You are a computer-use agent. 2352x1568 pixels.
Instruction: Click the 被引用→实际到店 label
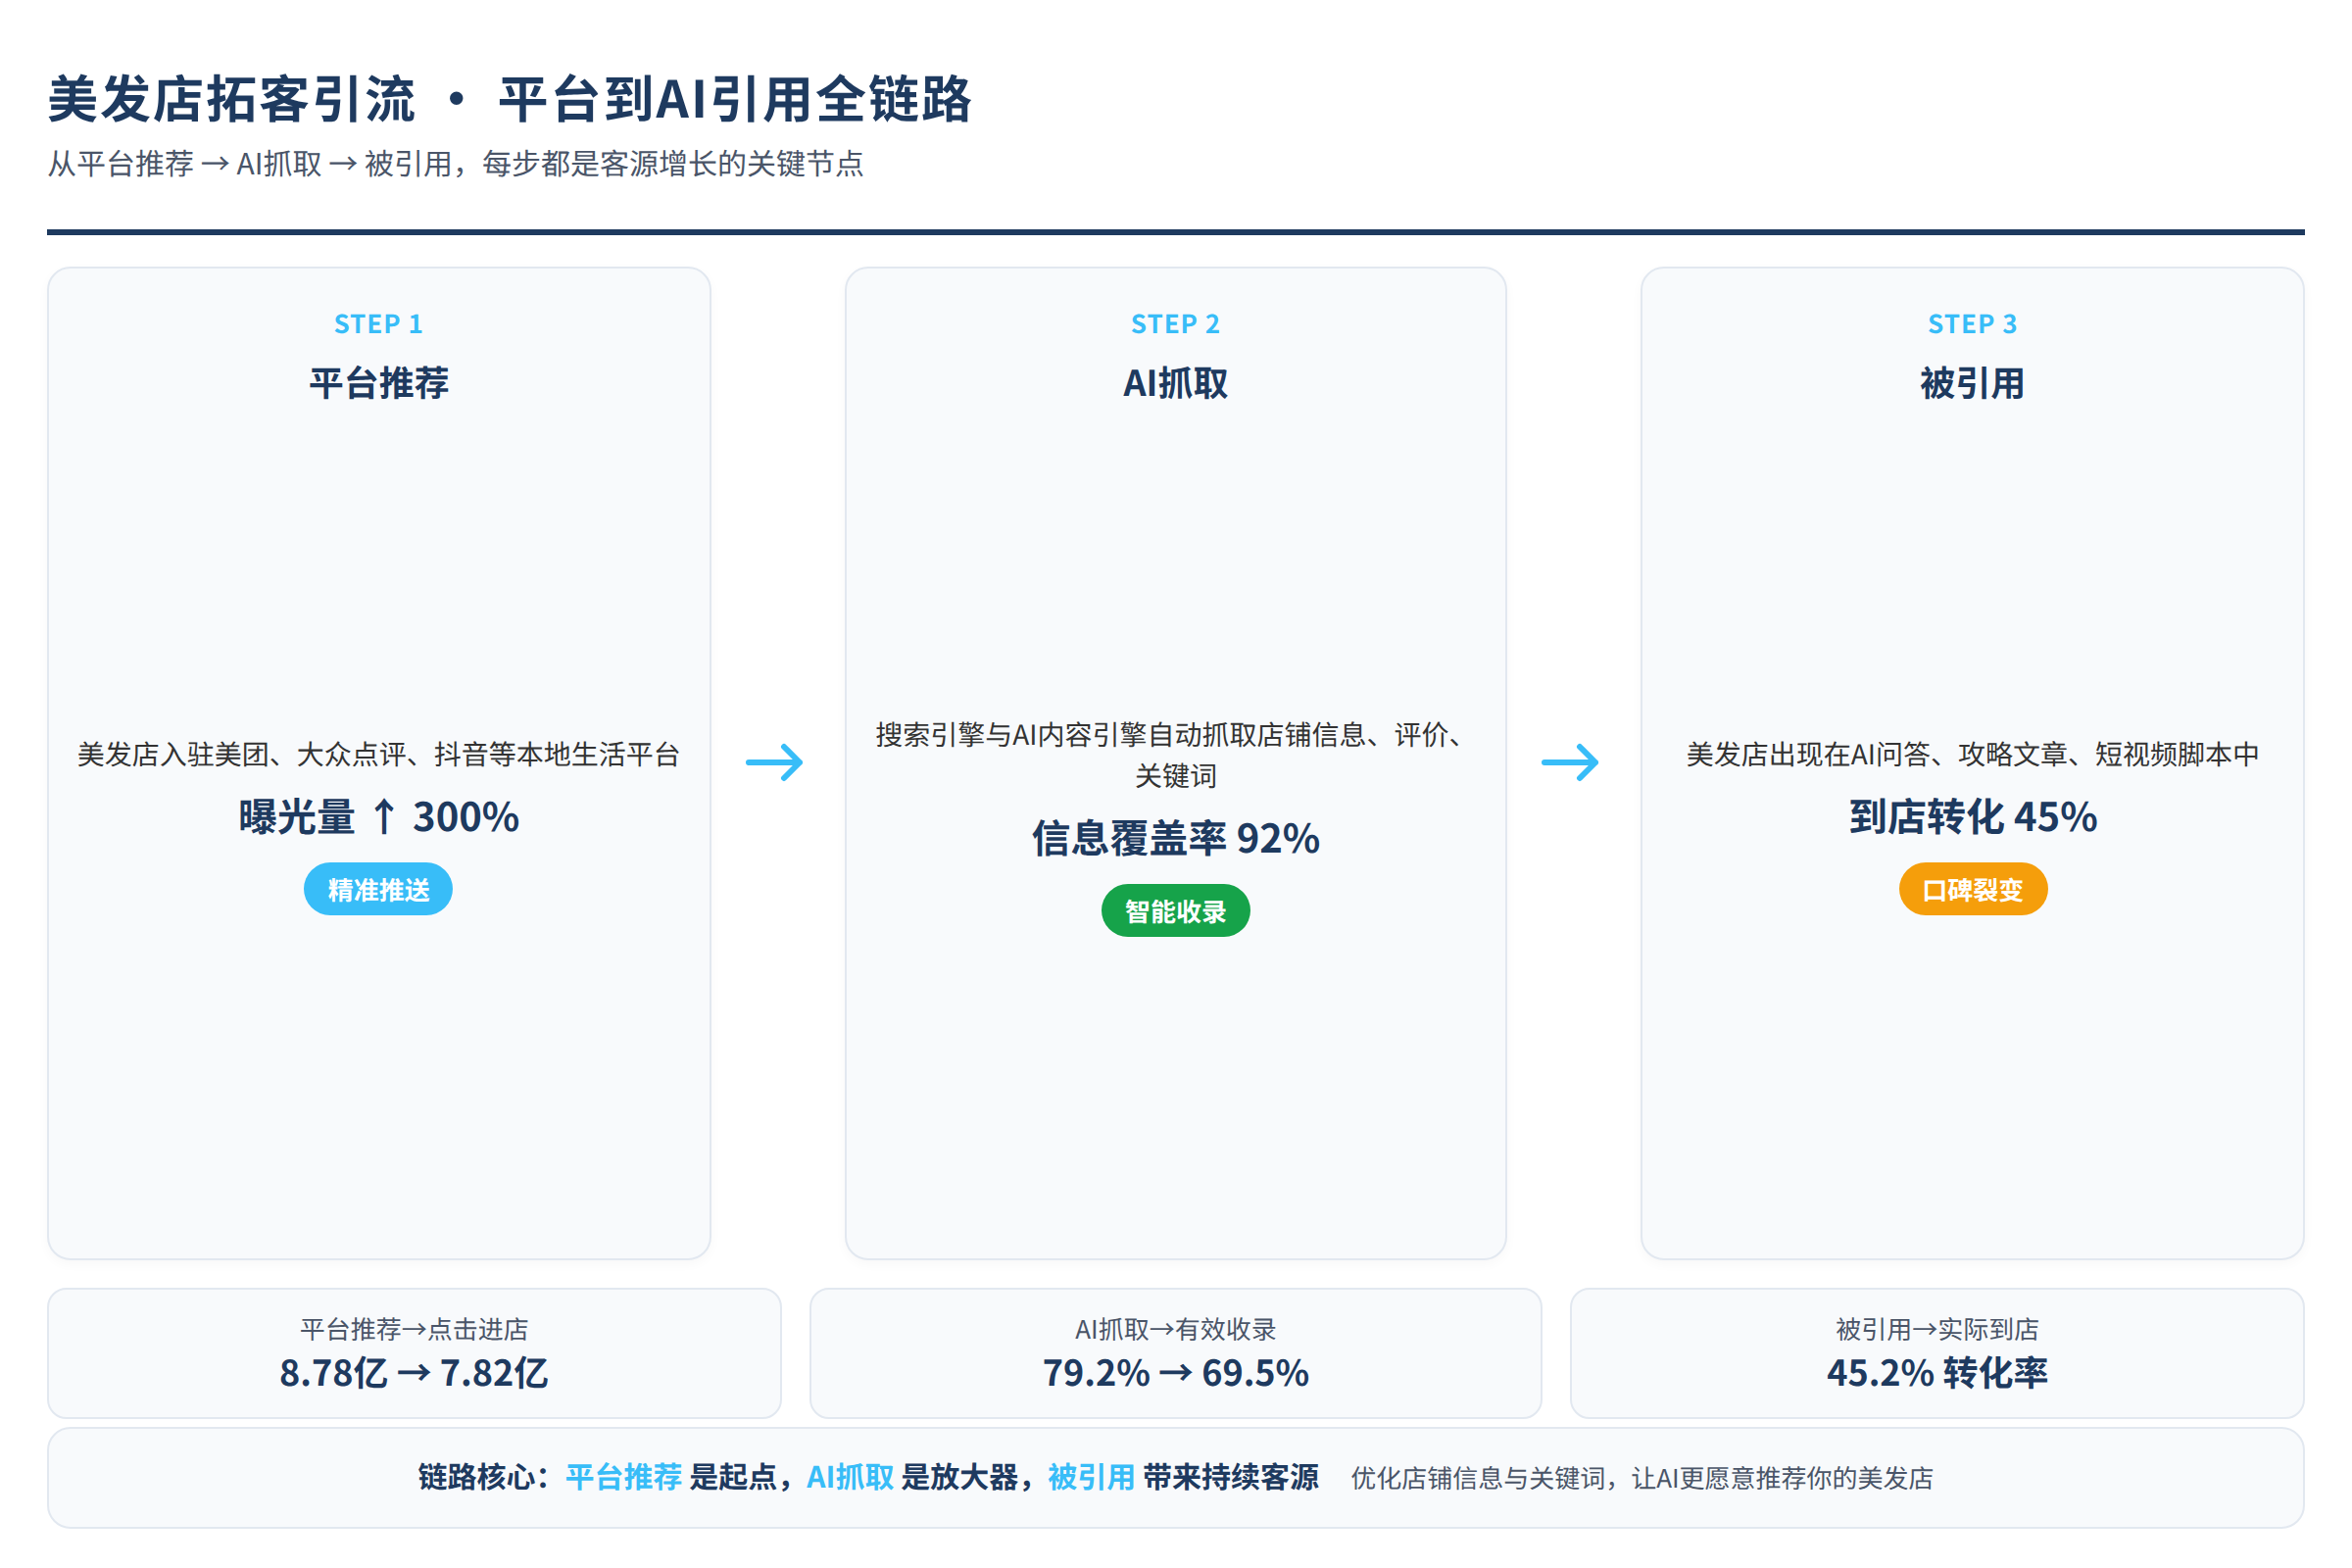(x=1937, y=1329)
